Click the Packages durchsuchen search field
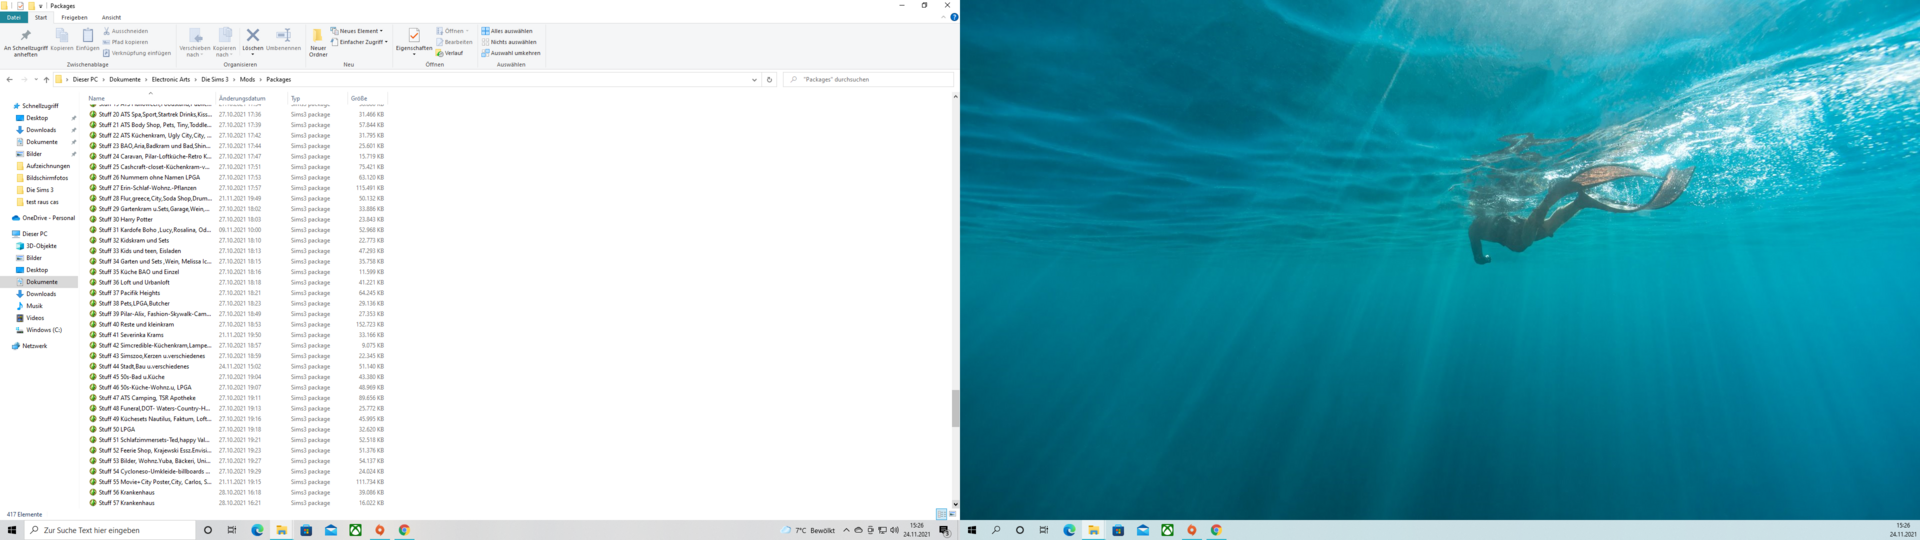 click(x=868, y=79)
